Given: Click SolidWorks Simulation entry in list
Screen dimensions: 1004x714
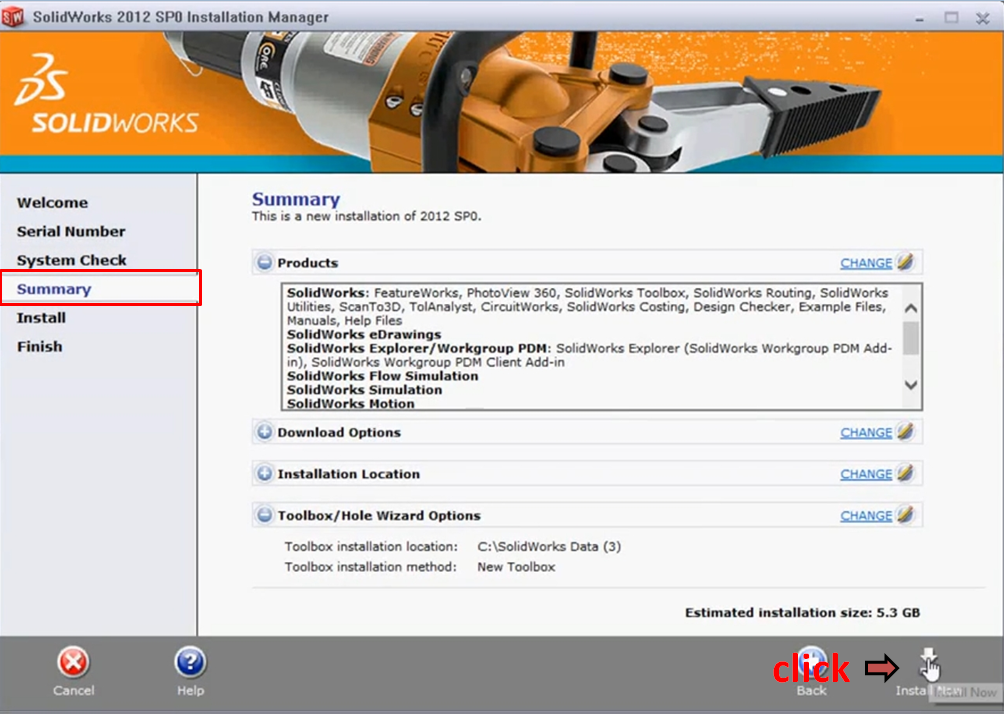Looking at the screenshot, I should pos(364,390).
